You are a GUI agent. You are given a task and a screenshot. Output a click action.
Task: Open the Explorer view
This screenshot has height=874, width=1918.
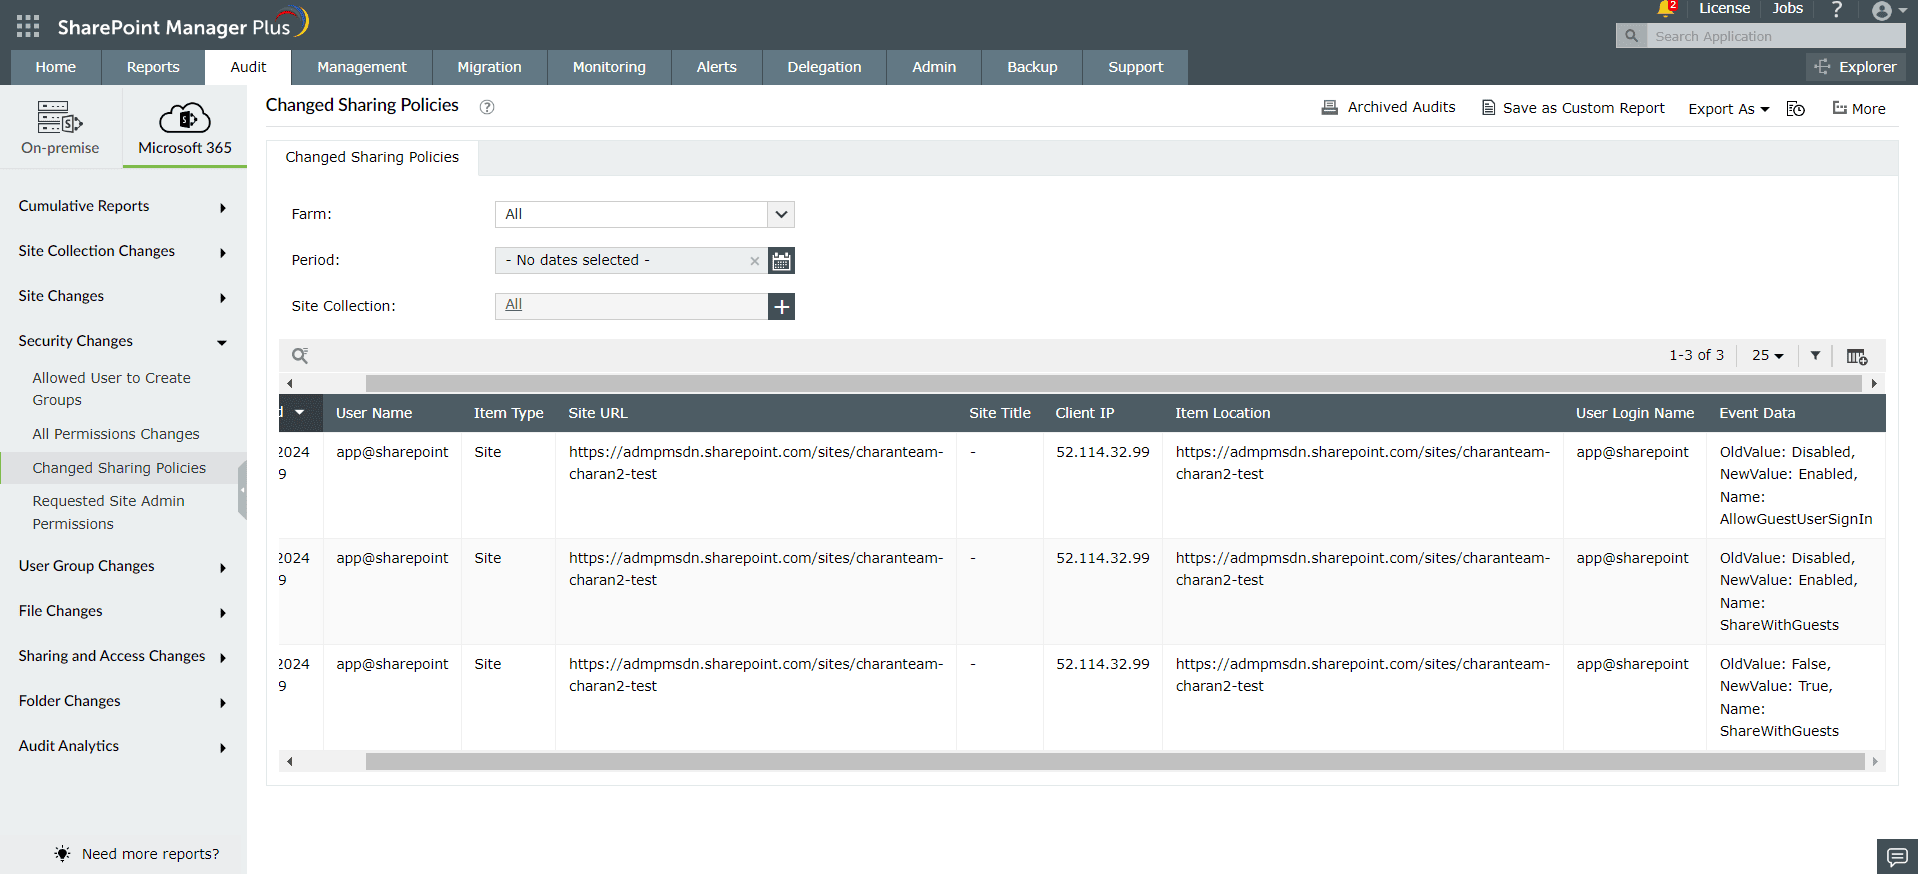(1856, 67)
